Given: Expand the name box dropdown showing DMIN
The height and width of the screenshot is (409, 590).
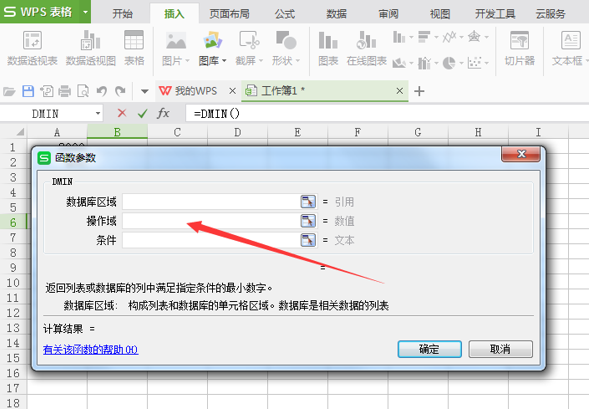Looking at the screenshot, I should tap(97, 113).
